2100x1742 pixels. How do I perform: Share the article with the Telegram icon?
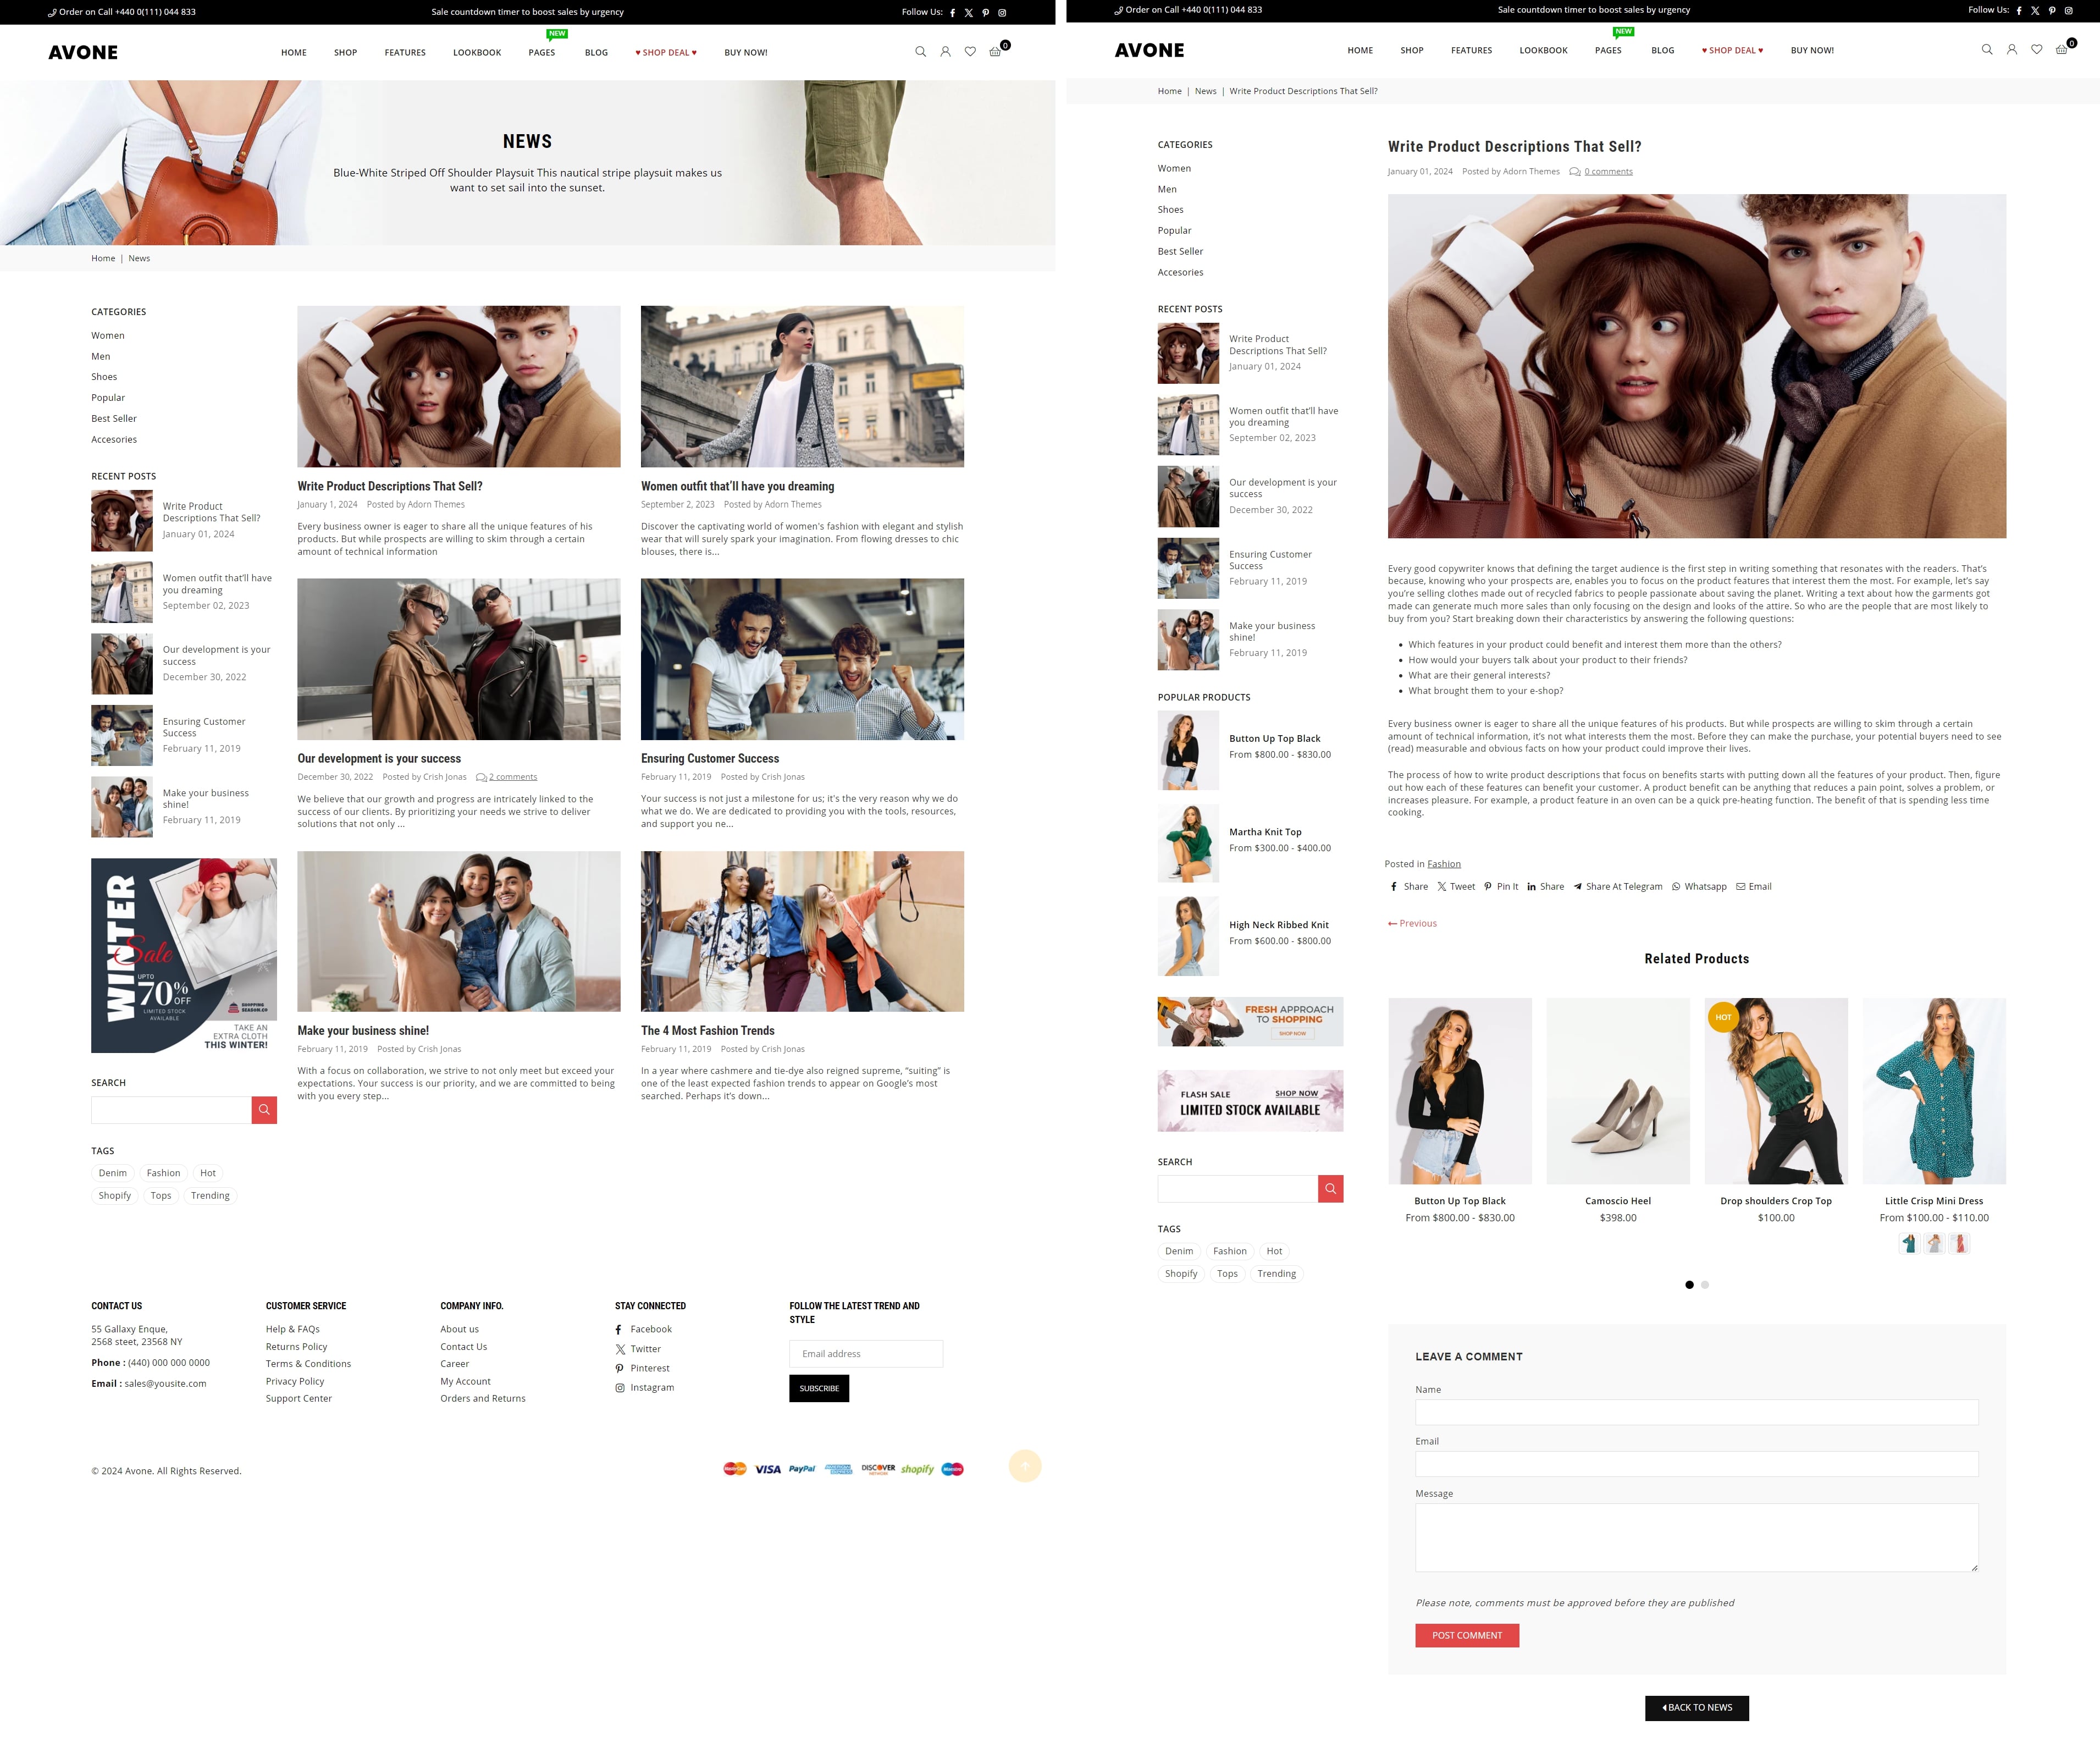tap(1577, 886)
